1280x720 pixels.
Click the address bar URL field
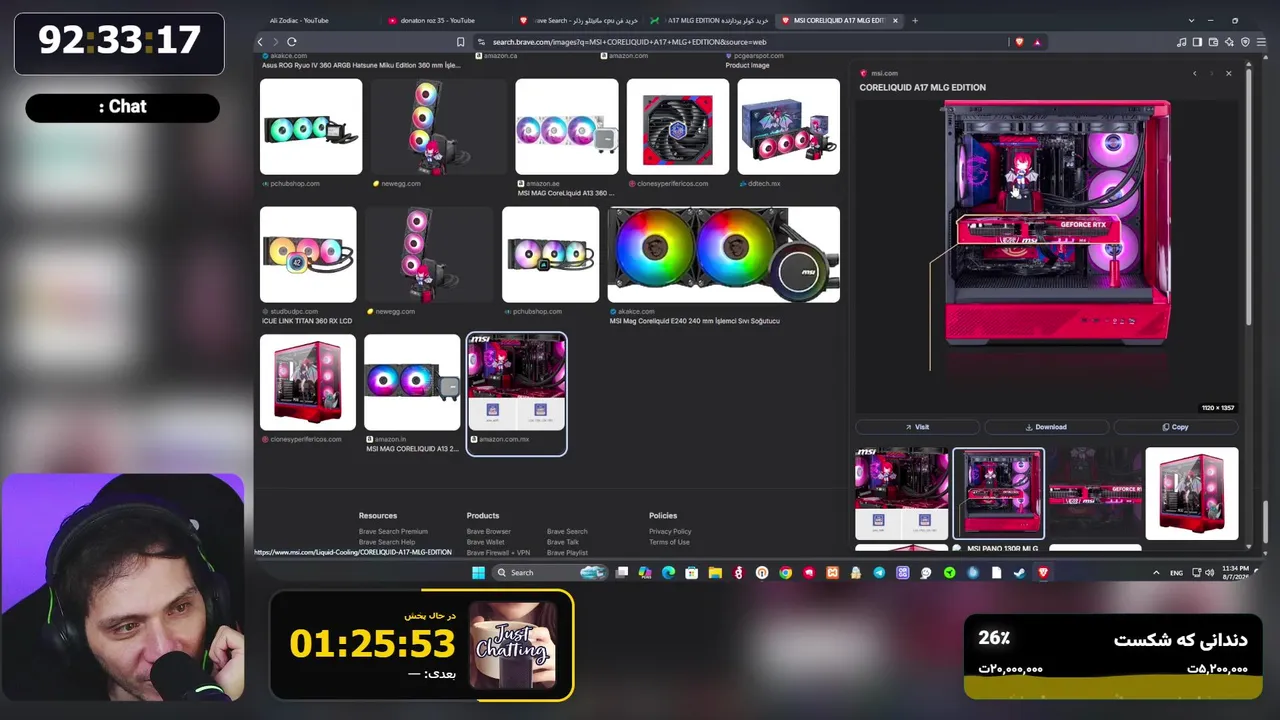tap(740, 42)
